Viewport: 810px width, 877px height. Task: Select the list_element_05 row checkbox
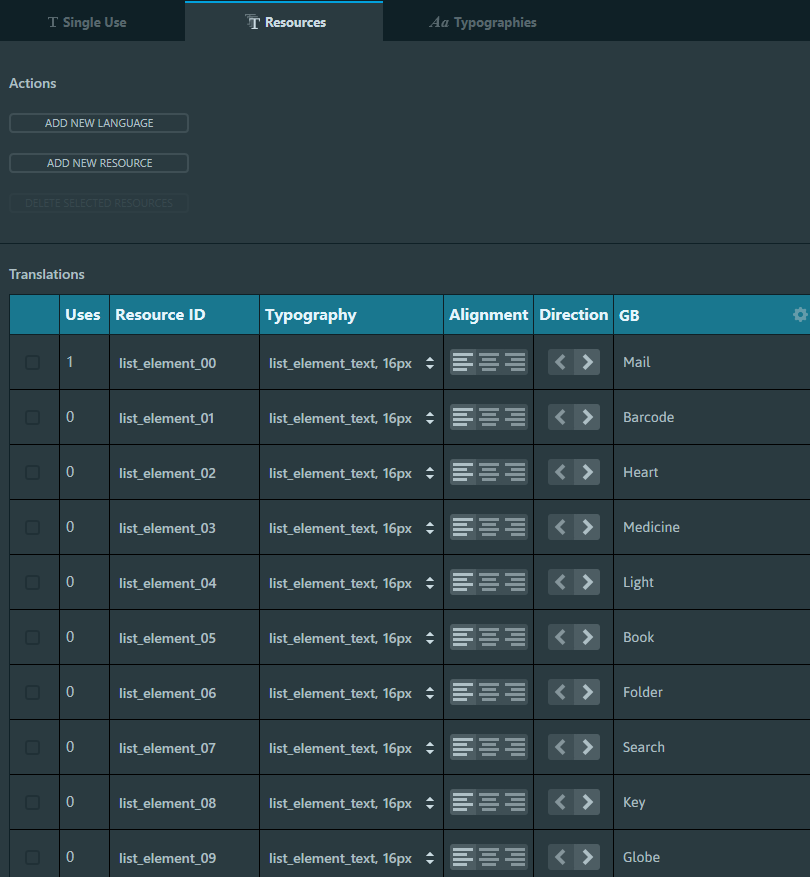[34, 637]
